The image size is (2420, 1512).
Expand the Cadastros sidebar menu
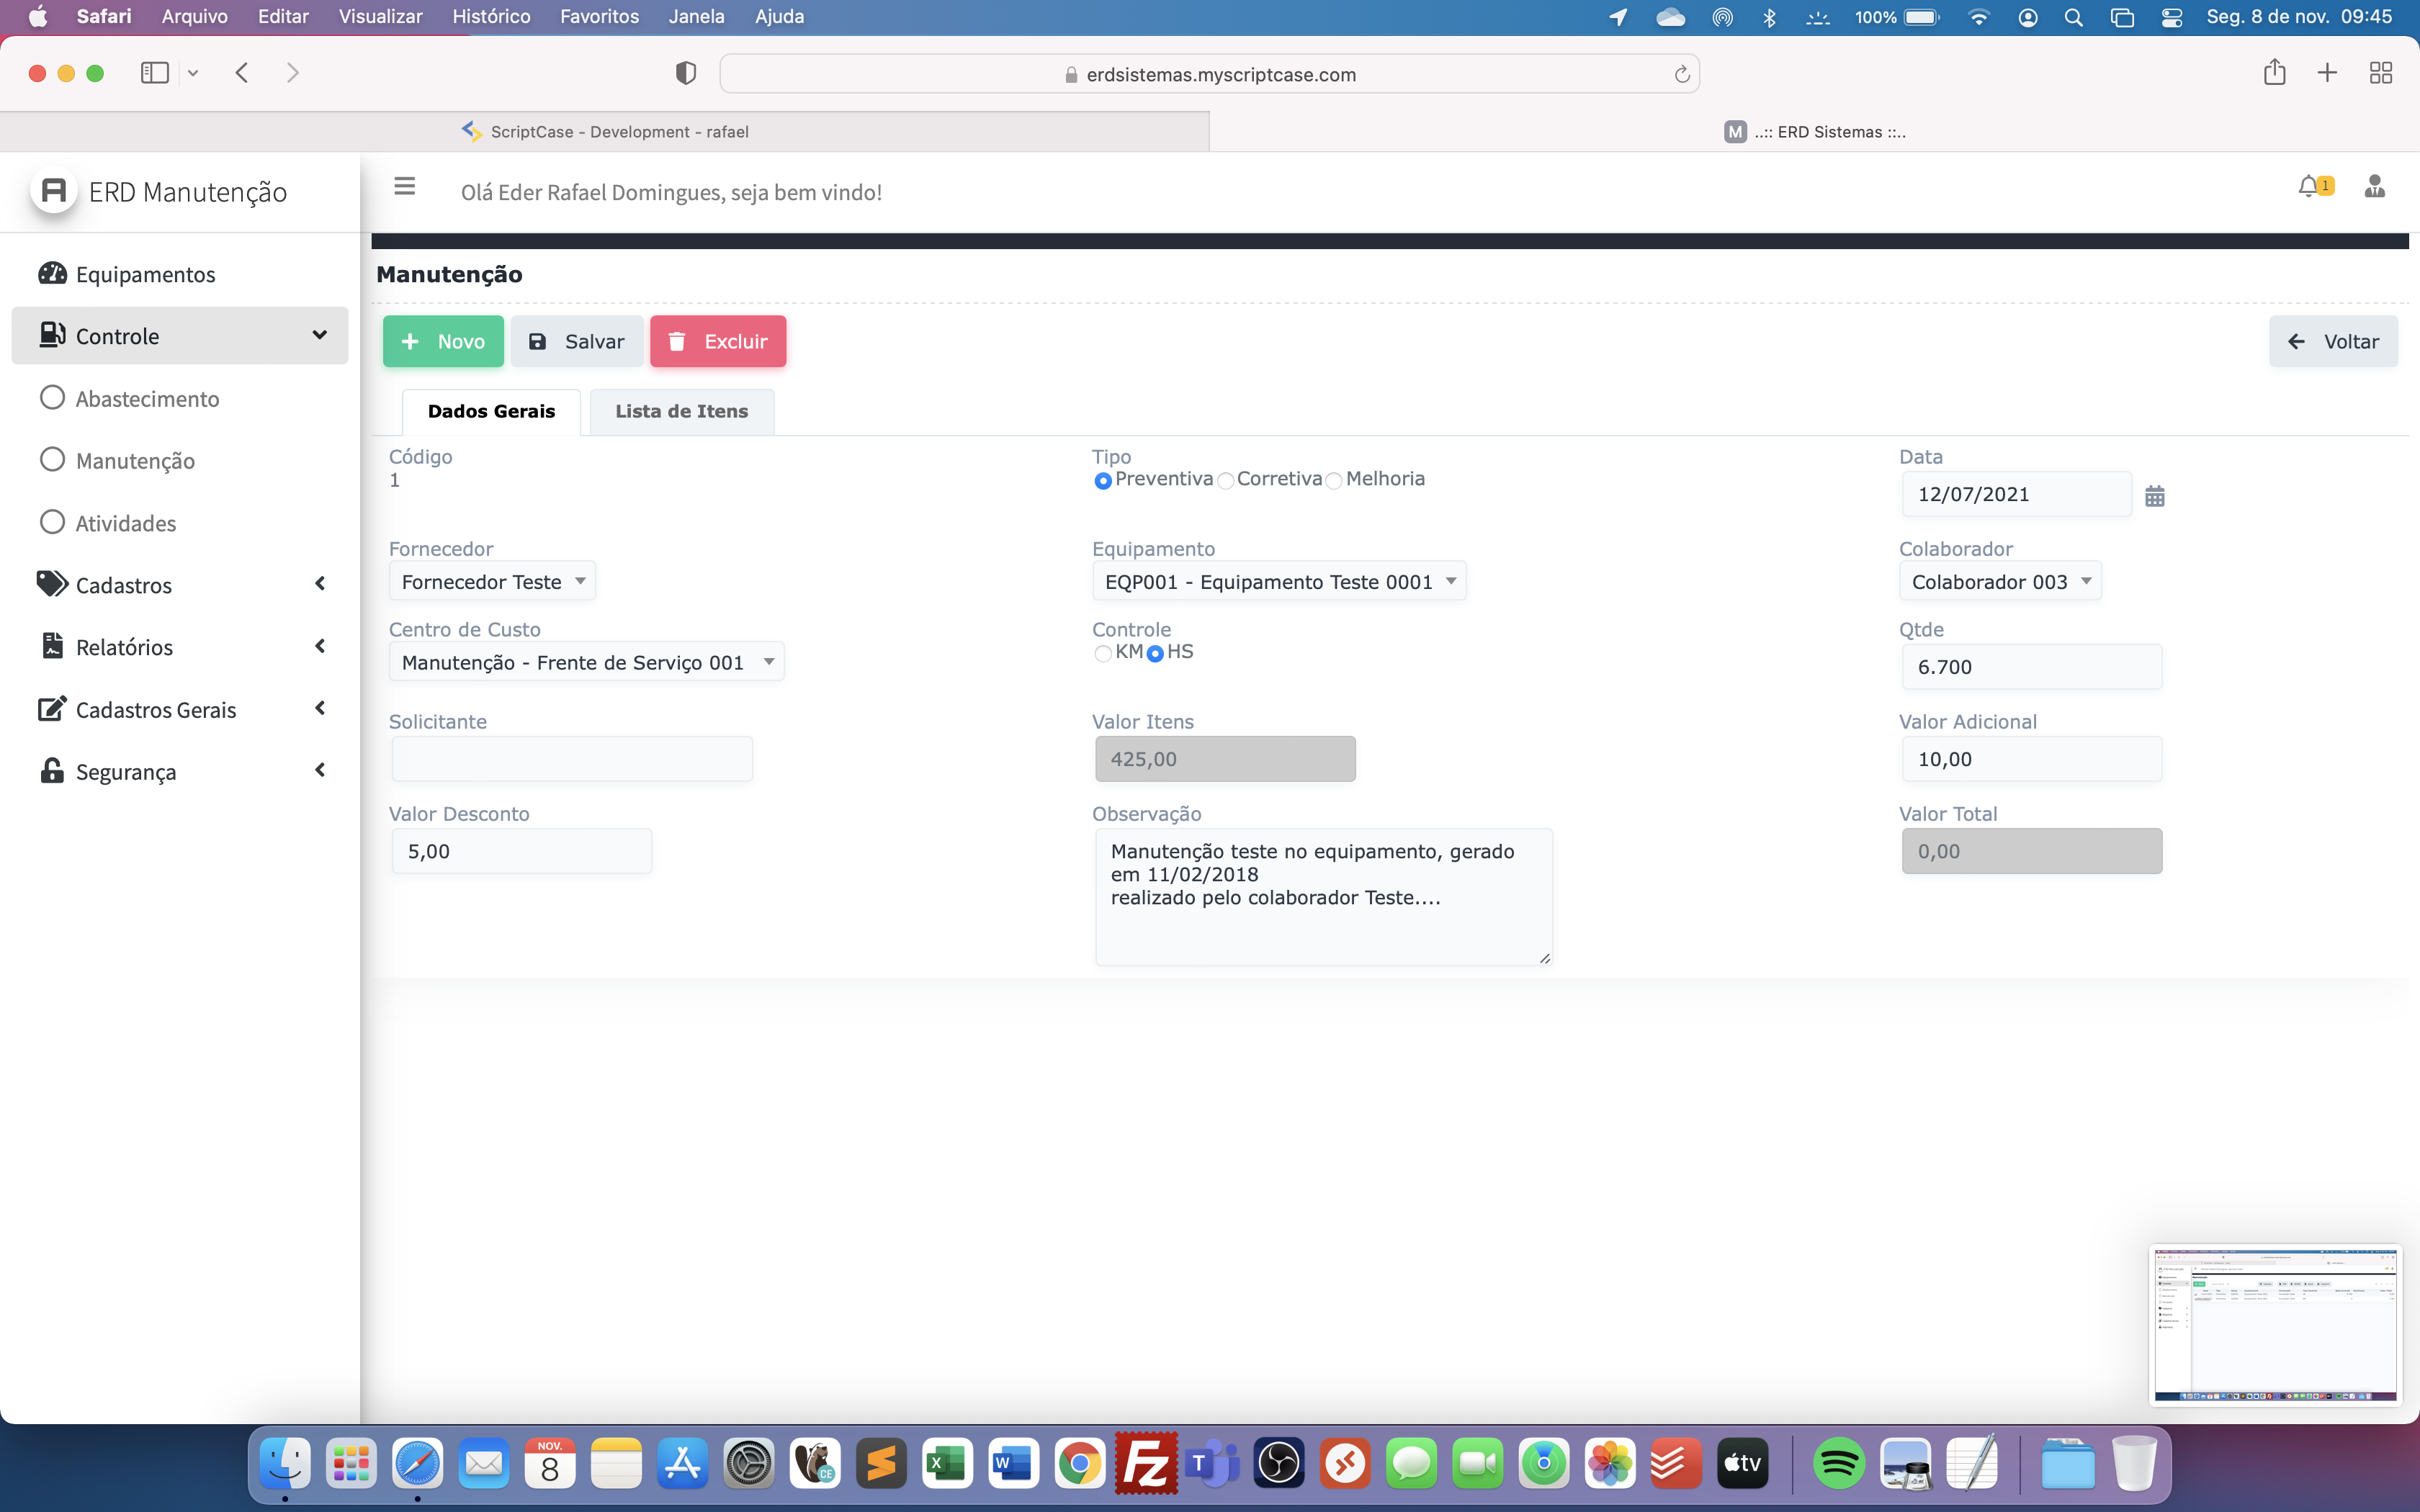click(x=180, y=584)
